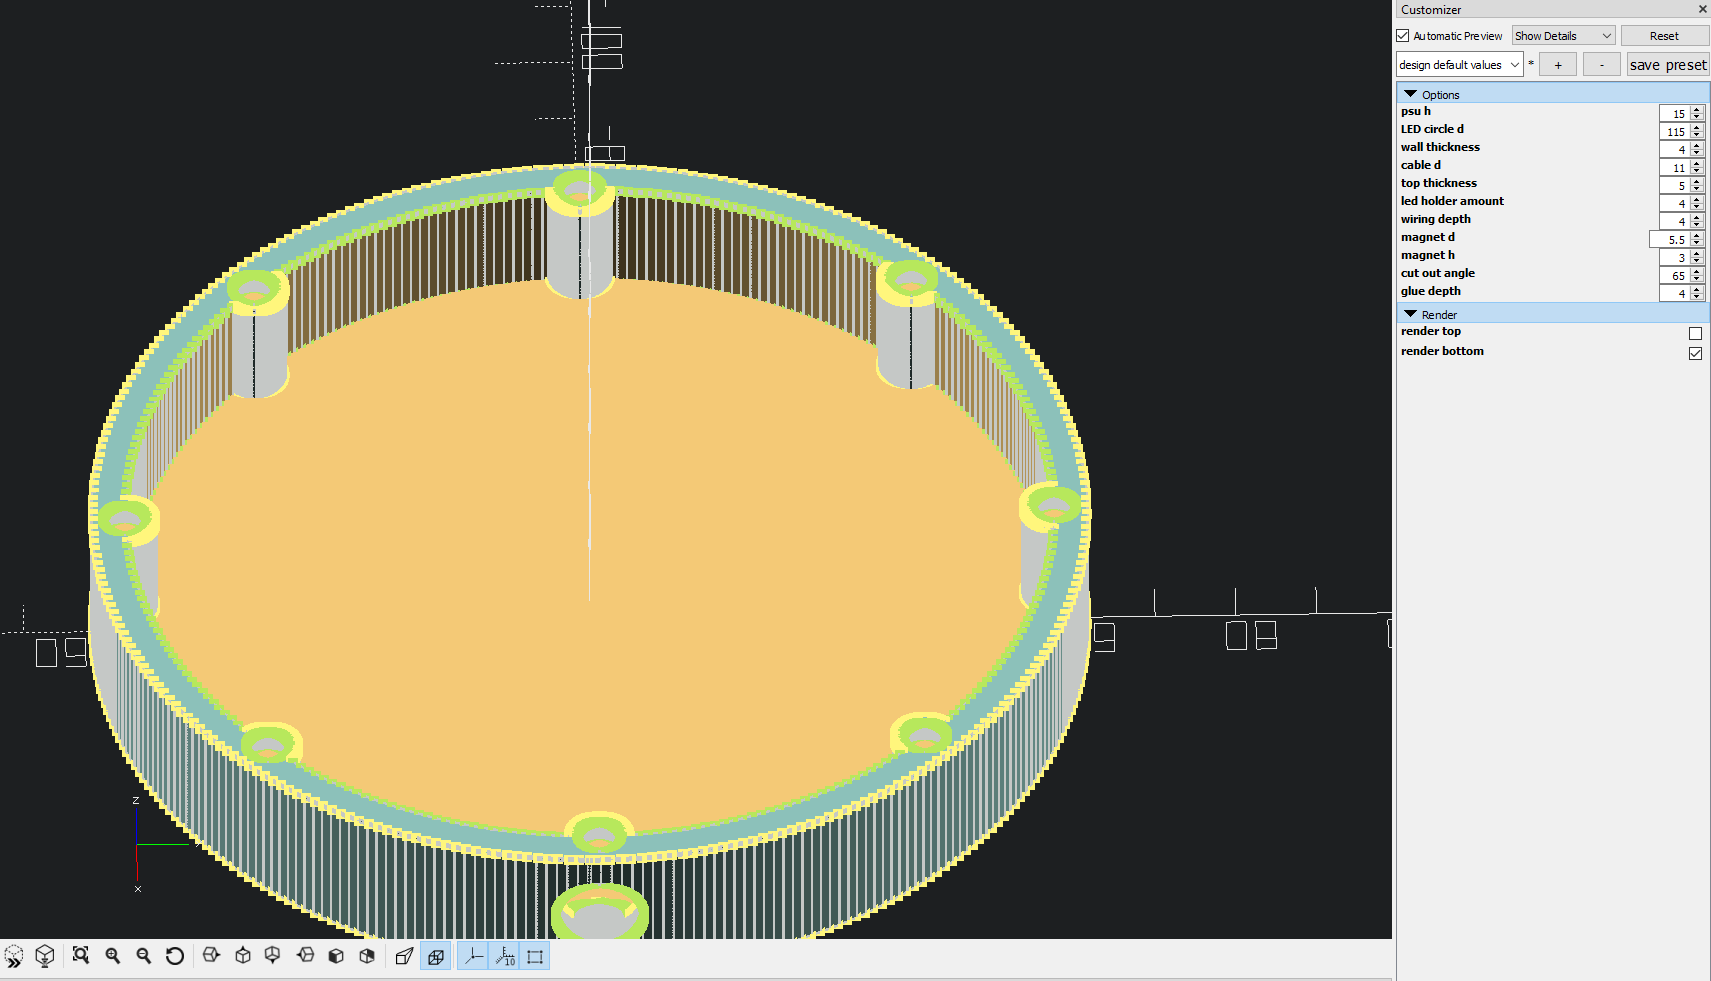The image size is (1711, 981).
Task: Toggle the Show Edges icon
Action: coord(535,956)
